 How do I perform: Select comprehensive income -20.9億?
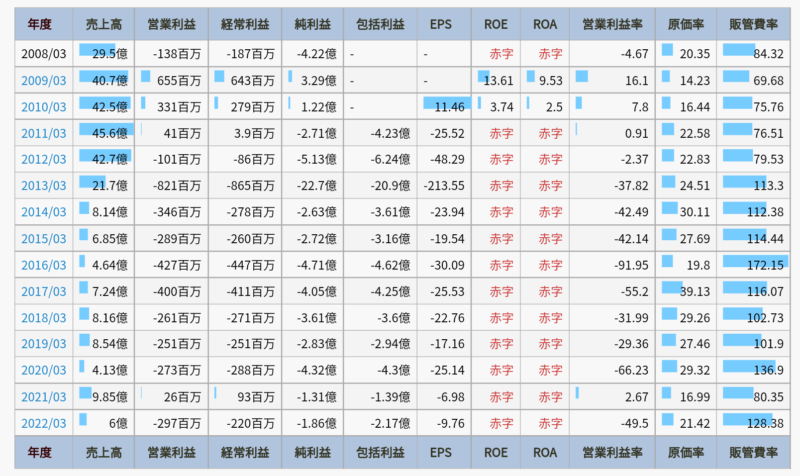coord(390,186)
